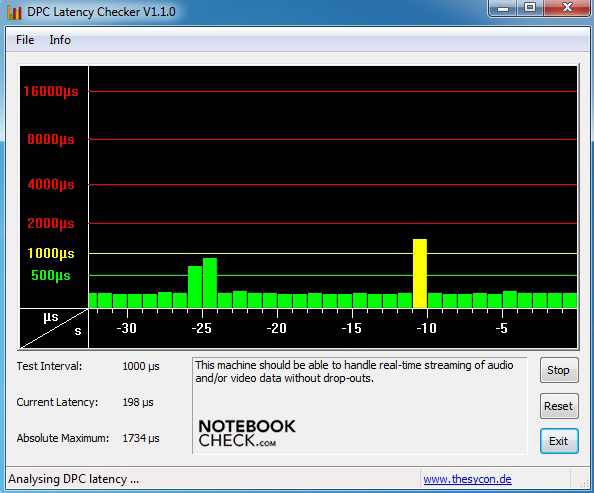Image resolution: width=594 pixels, height=493 pixels.
Task: Open the Info menu
Action: 60,40
